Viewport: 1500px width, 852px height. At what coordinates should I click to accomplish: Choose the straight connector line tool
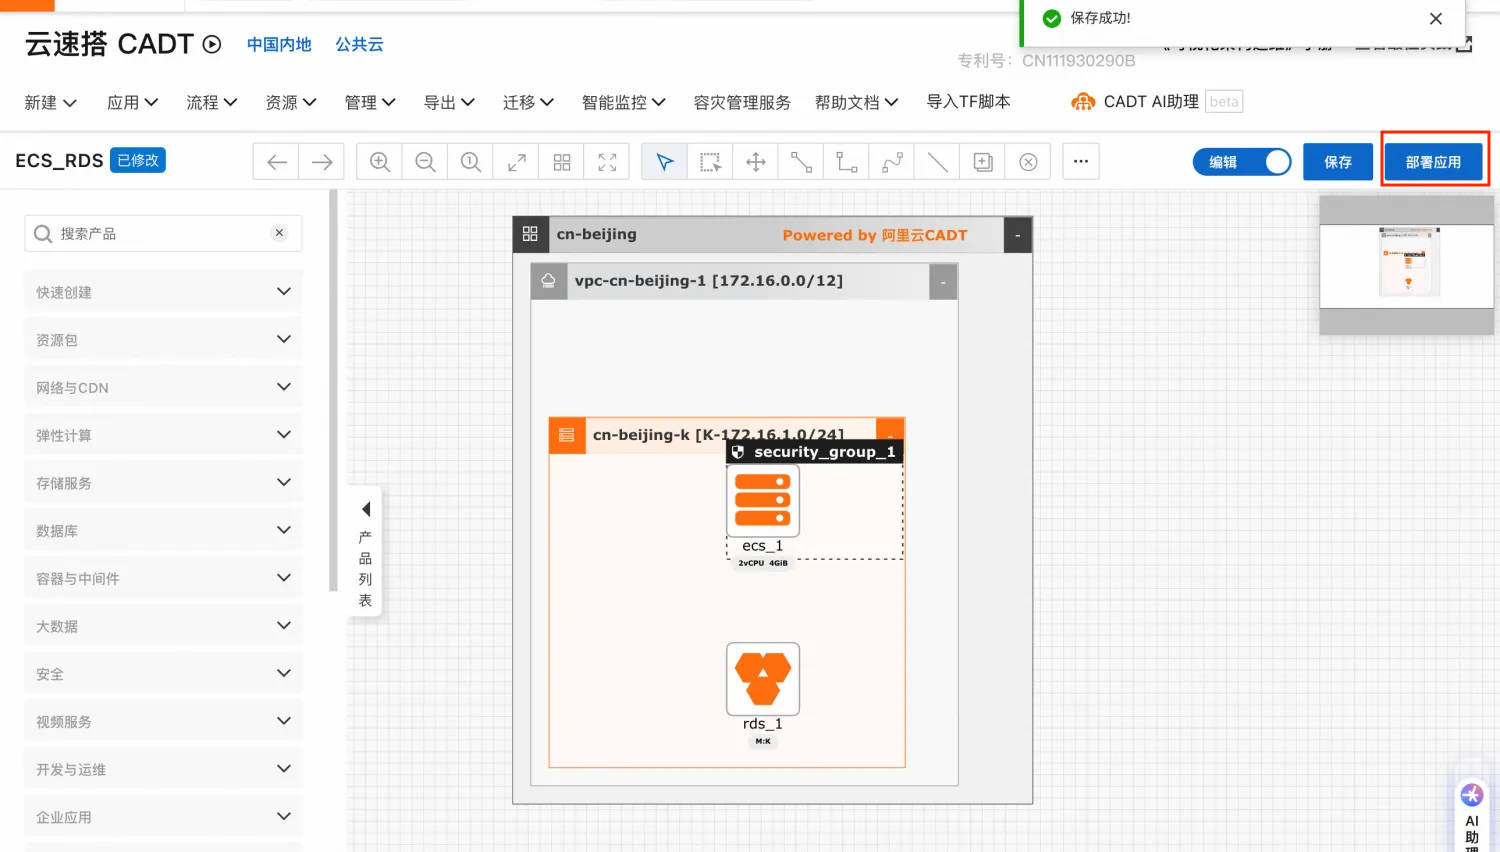pyautogui.click(x=801, y=162)
